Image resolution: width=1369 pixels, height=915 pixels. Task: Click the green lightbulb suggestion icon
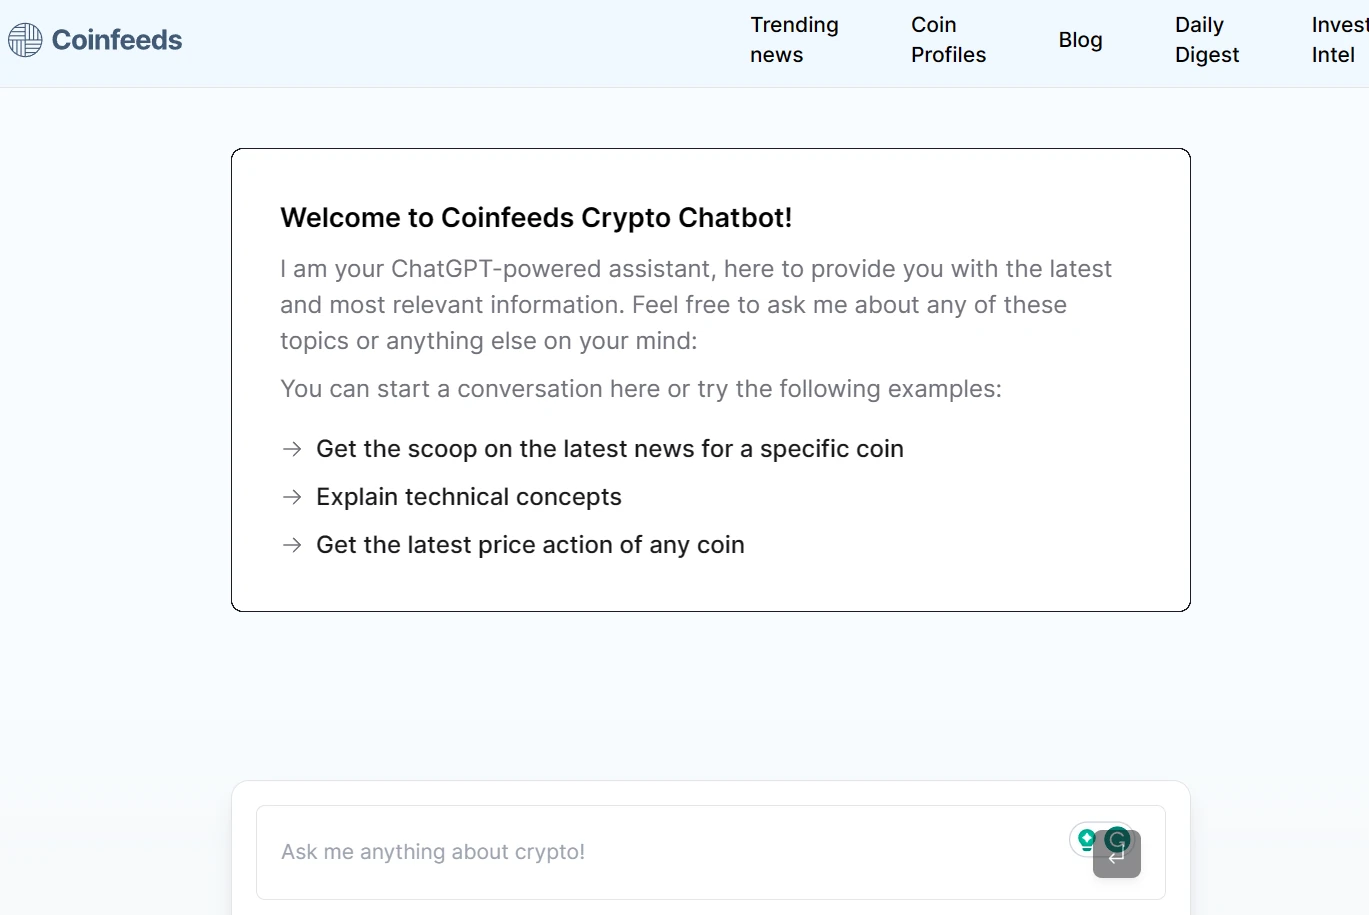click(x=1086, y=840)
